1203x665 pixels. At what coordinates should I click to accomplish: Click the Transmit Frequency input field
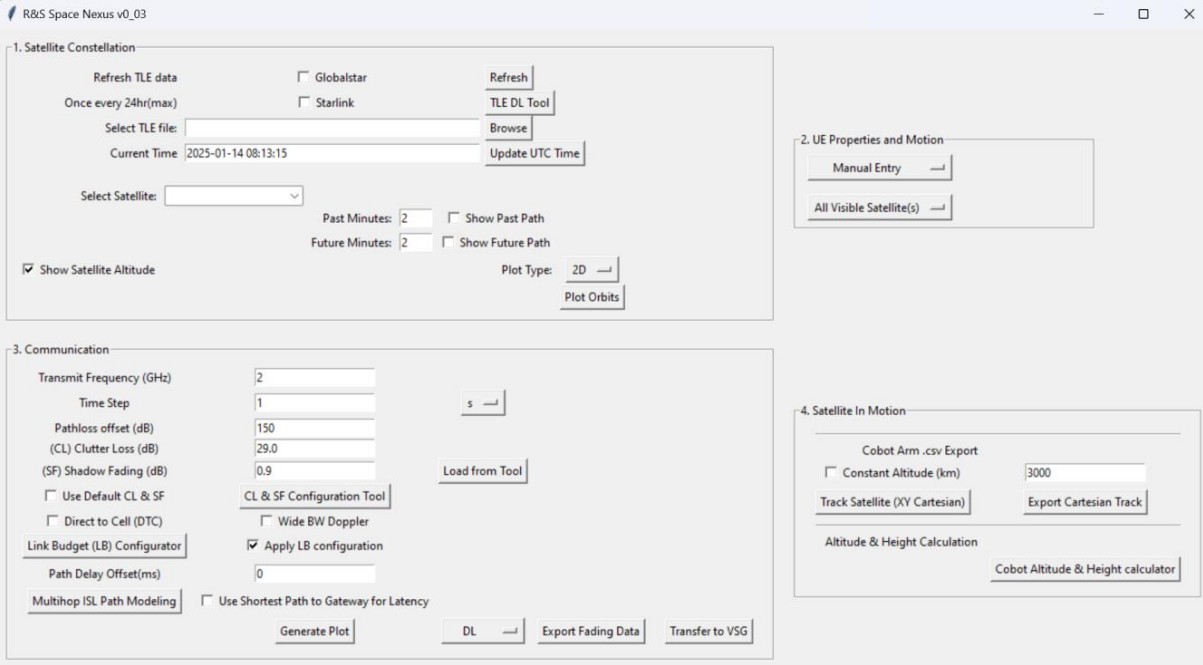[x=314, y=377]
